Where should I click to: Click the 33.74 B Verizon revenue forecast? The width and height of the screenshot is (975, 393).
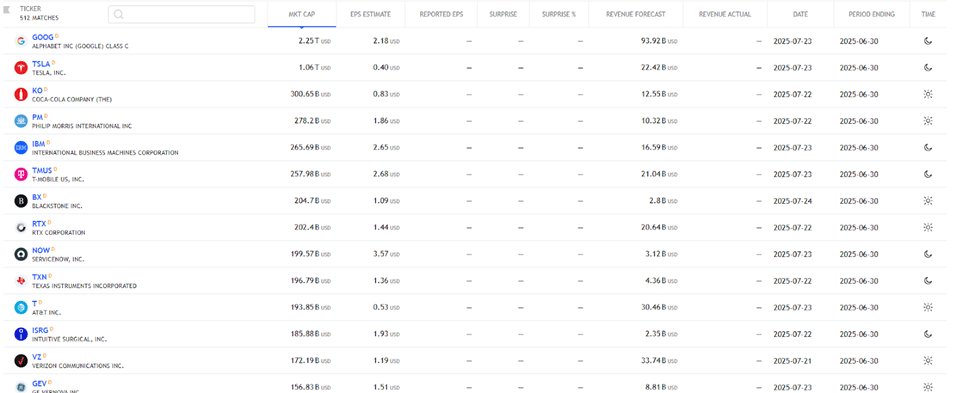[658, 361]
